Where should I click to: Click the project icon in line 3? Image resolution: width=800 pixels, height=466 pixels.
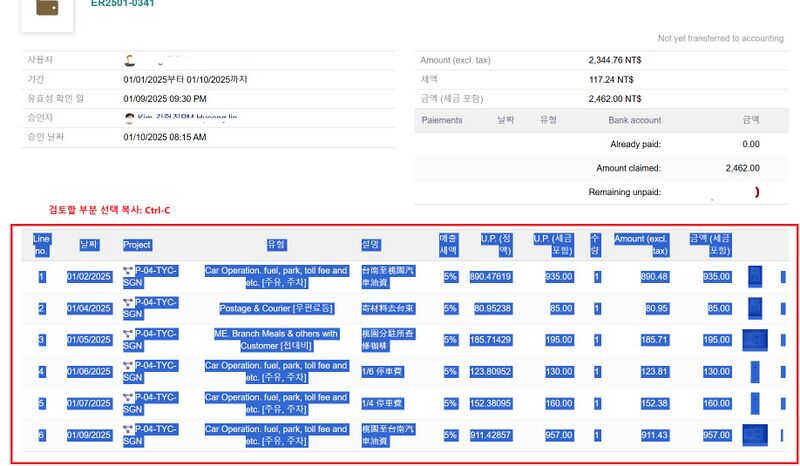coord(128,334)
